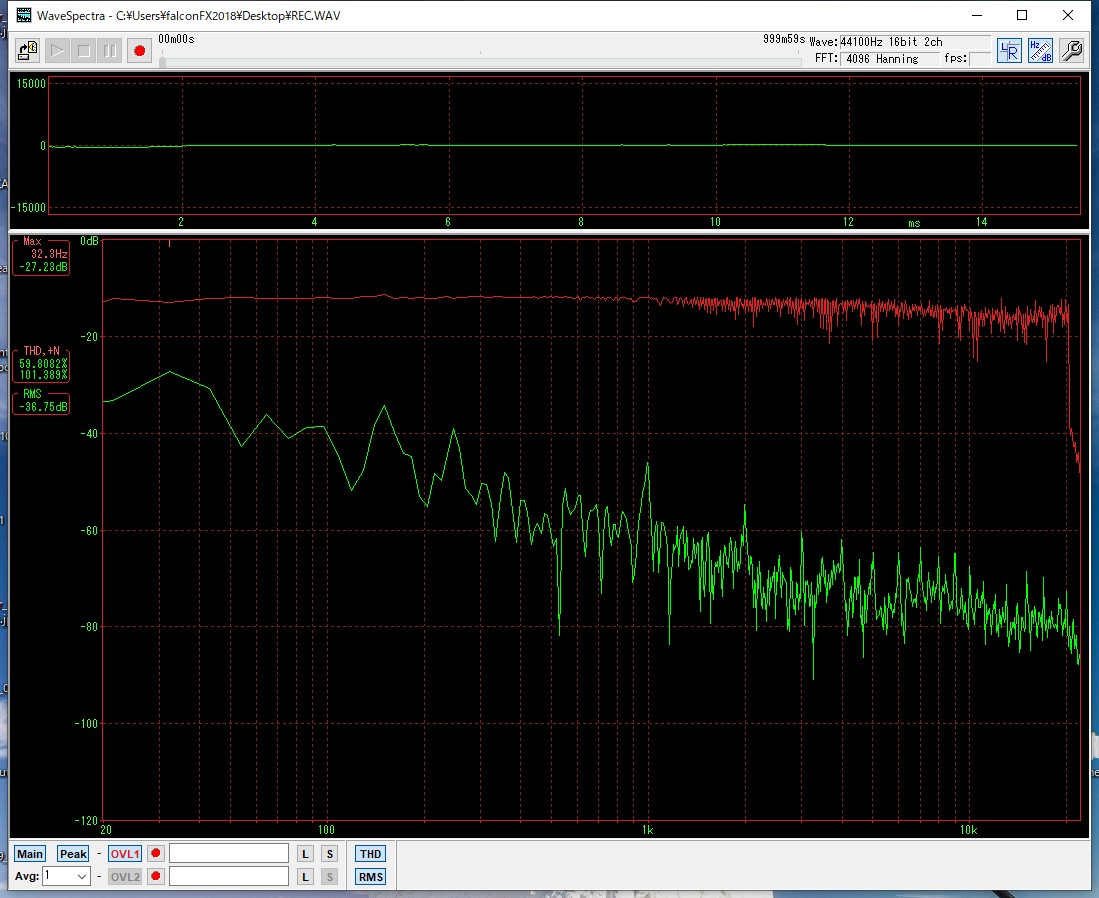Open settings with the wrench icon
1099x898 pixels.
click(x=1071, y=50)
